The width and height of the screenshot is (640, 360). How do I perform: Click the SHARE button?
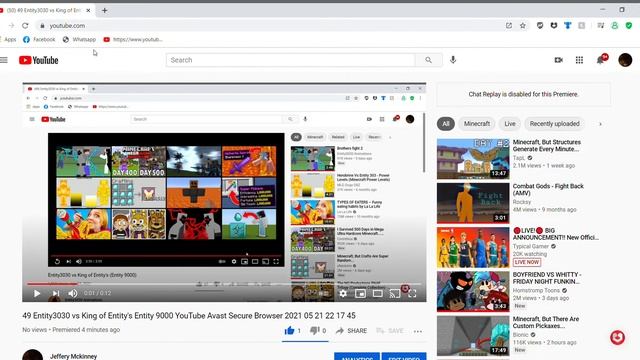[351, 331]
